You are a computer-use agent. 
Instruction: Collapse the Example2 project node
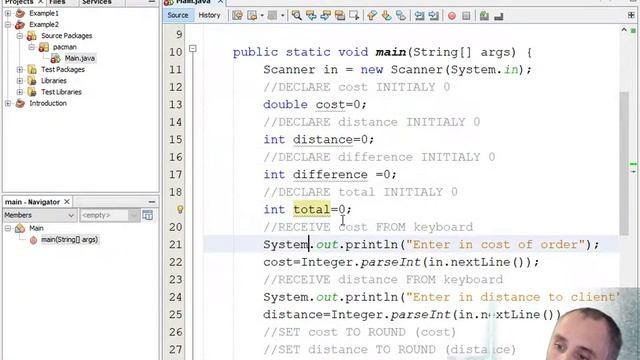click(x=8, y=24)
